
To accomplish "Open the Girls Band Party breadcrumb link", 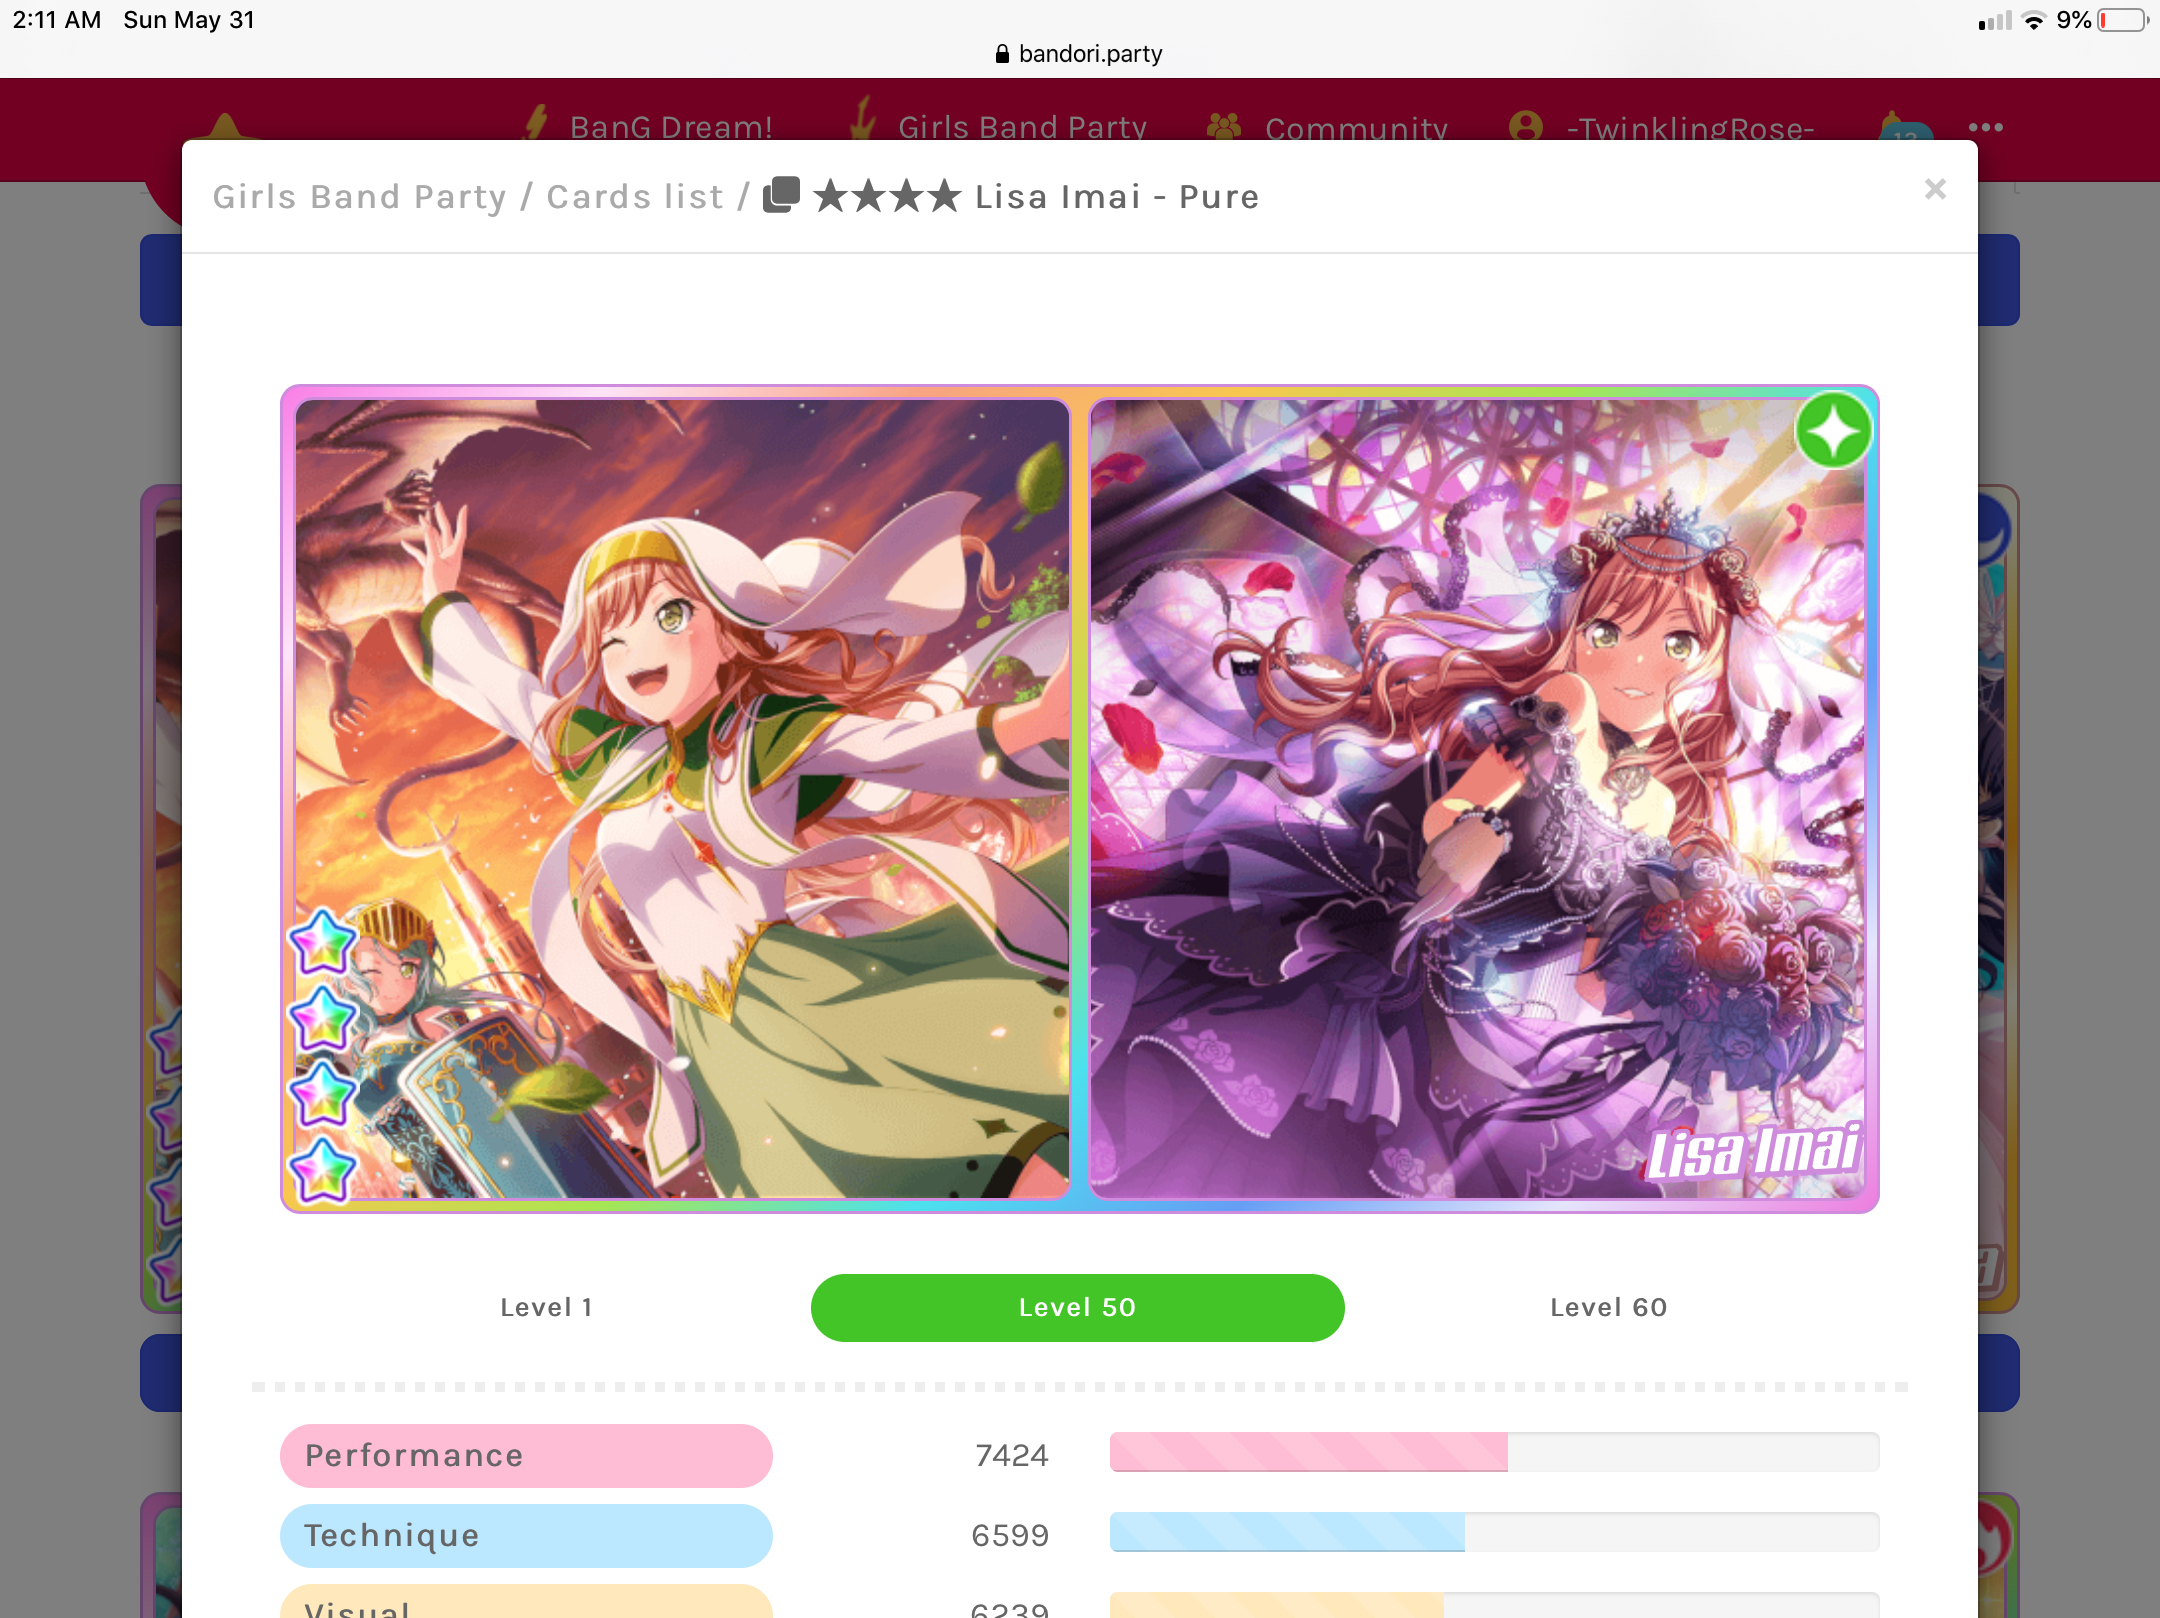I will [x=360, y=197].
